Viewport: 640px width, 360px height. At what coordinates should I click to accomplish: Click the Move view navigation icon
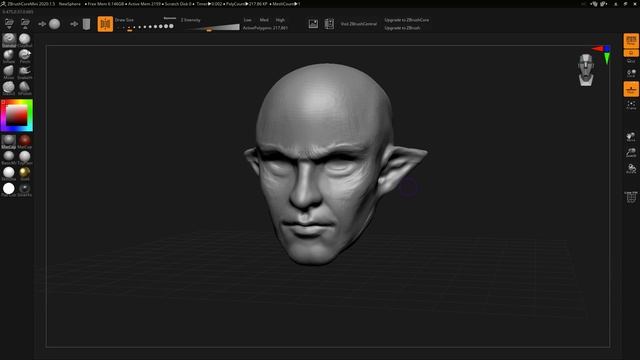coord(631,137)
